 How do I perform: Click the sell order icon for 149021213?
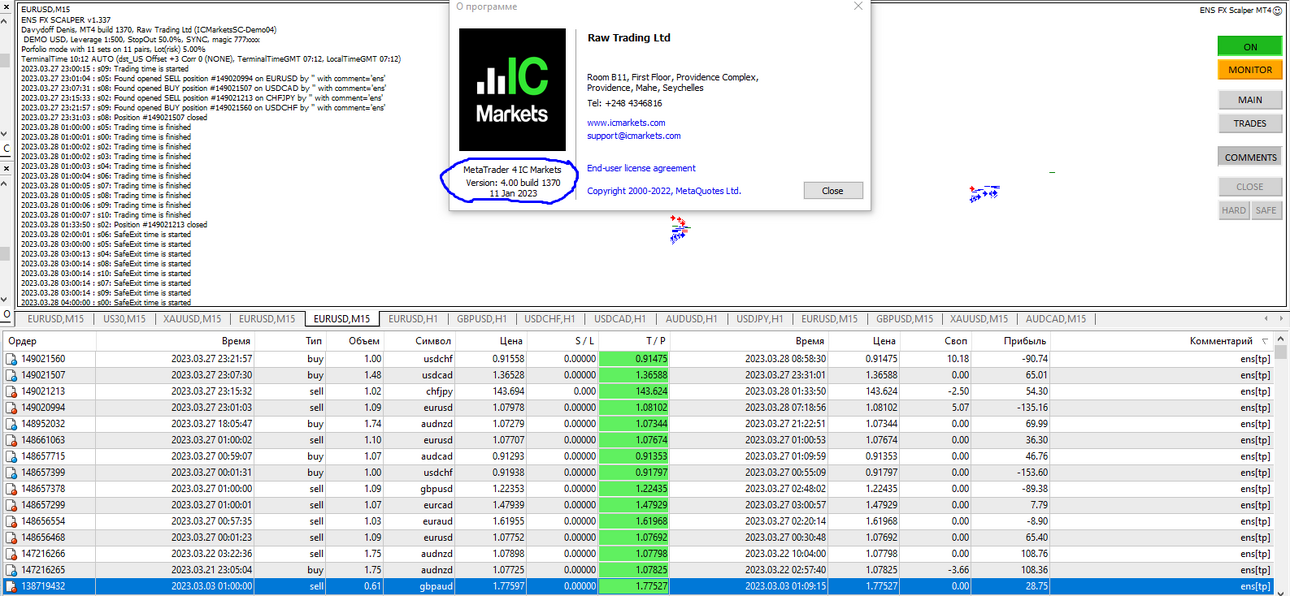pyautogui.click(x=12, y=391)
